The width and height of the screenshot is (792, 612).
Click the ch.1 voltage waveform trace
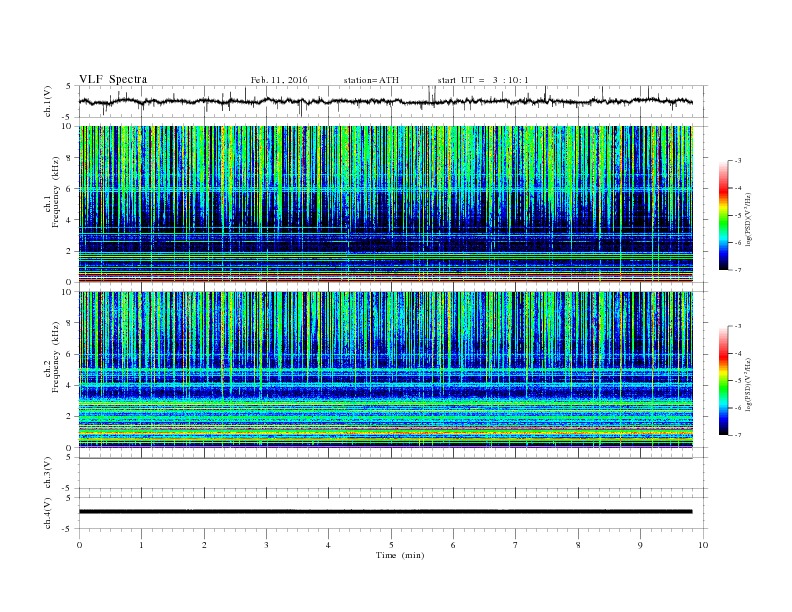point(385,101)
